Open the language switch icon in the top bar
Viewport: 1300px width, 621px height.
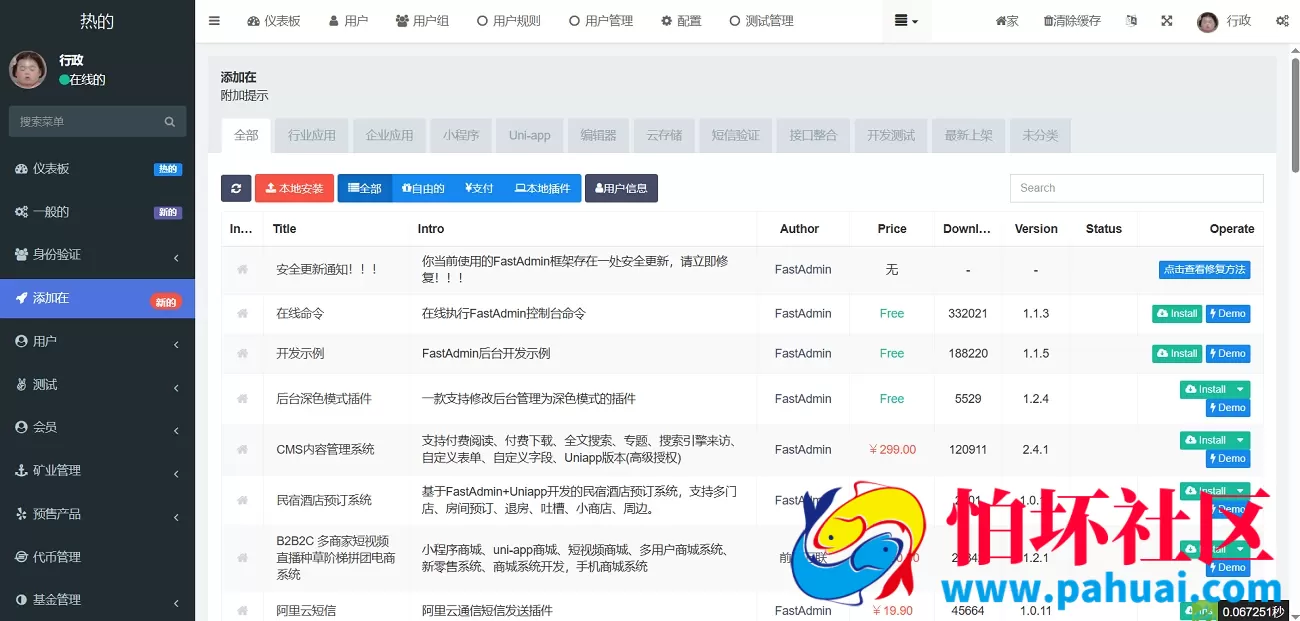1131,20
